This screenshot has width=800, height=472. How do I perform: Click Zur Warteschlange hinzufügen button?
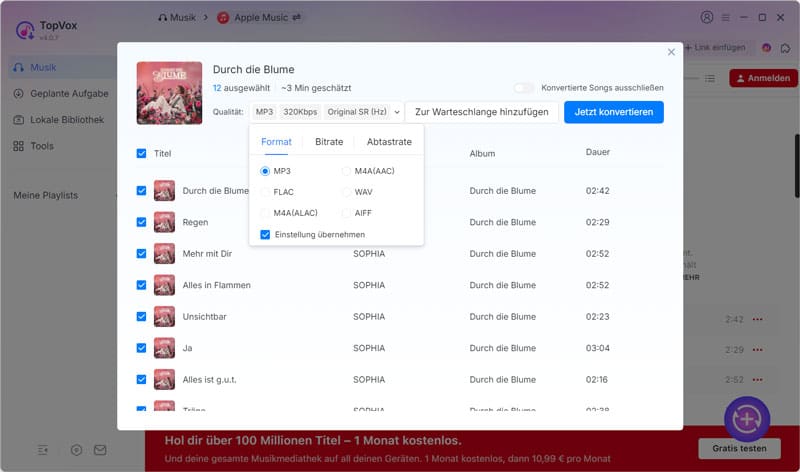click(x=482, y=112)
